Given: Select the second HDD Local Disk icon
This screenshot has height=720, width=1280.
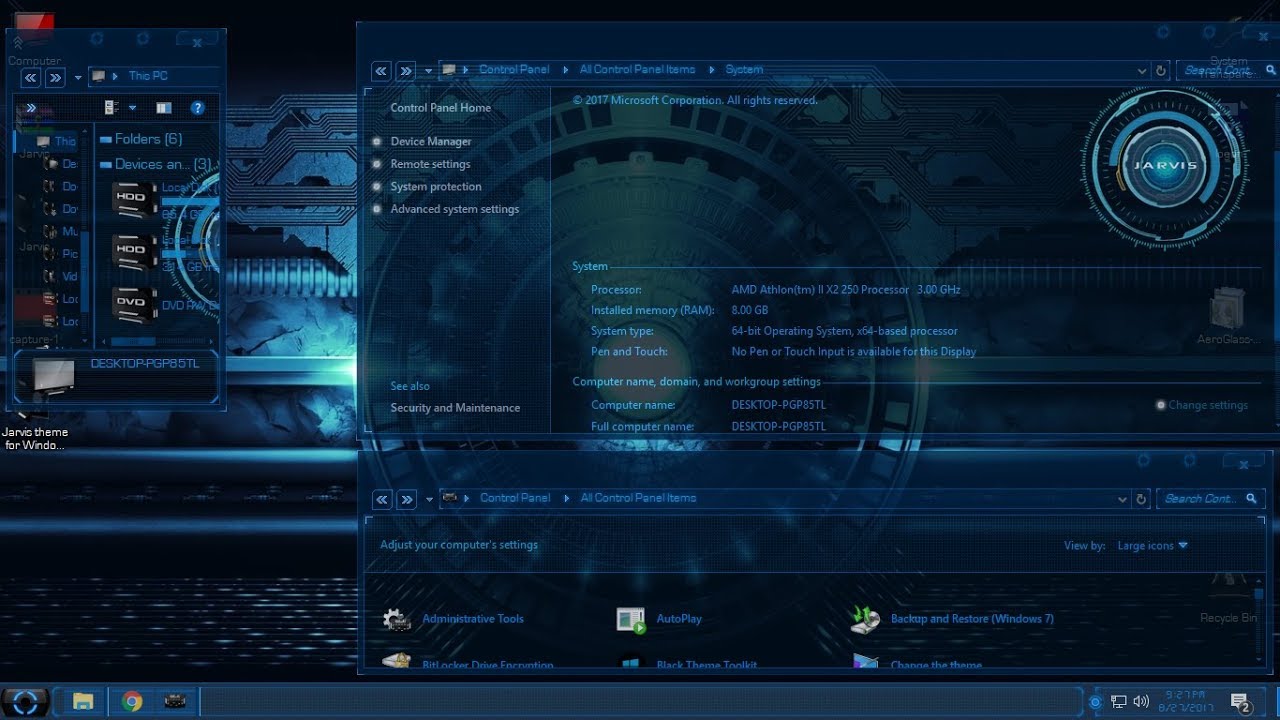Looking at the screenshot, I should click(134, 251).
